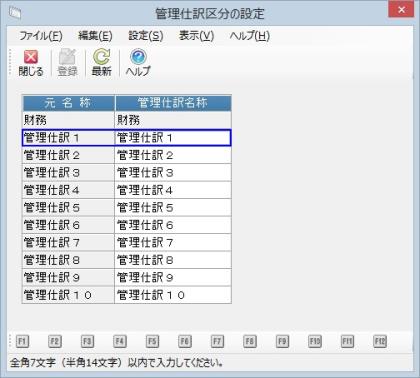Select 財務 in 元名称 column

coord(68,120)
